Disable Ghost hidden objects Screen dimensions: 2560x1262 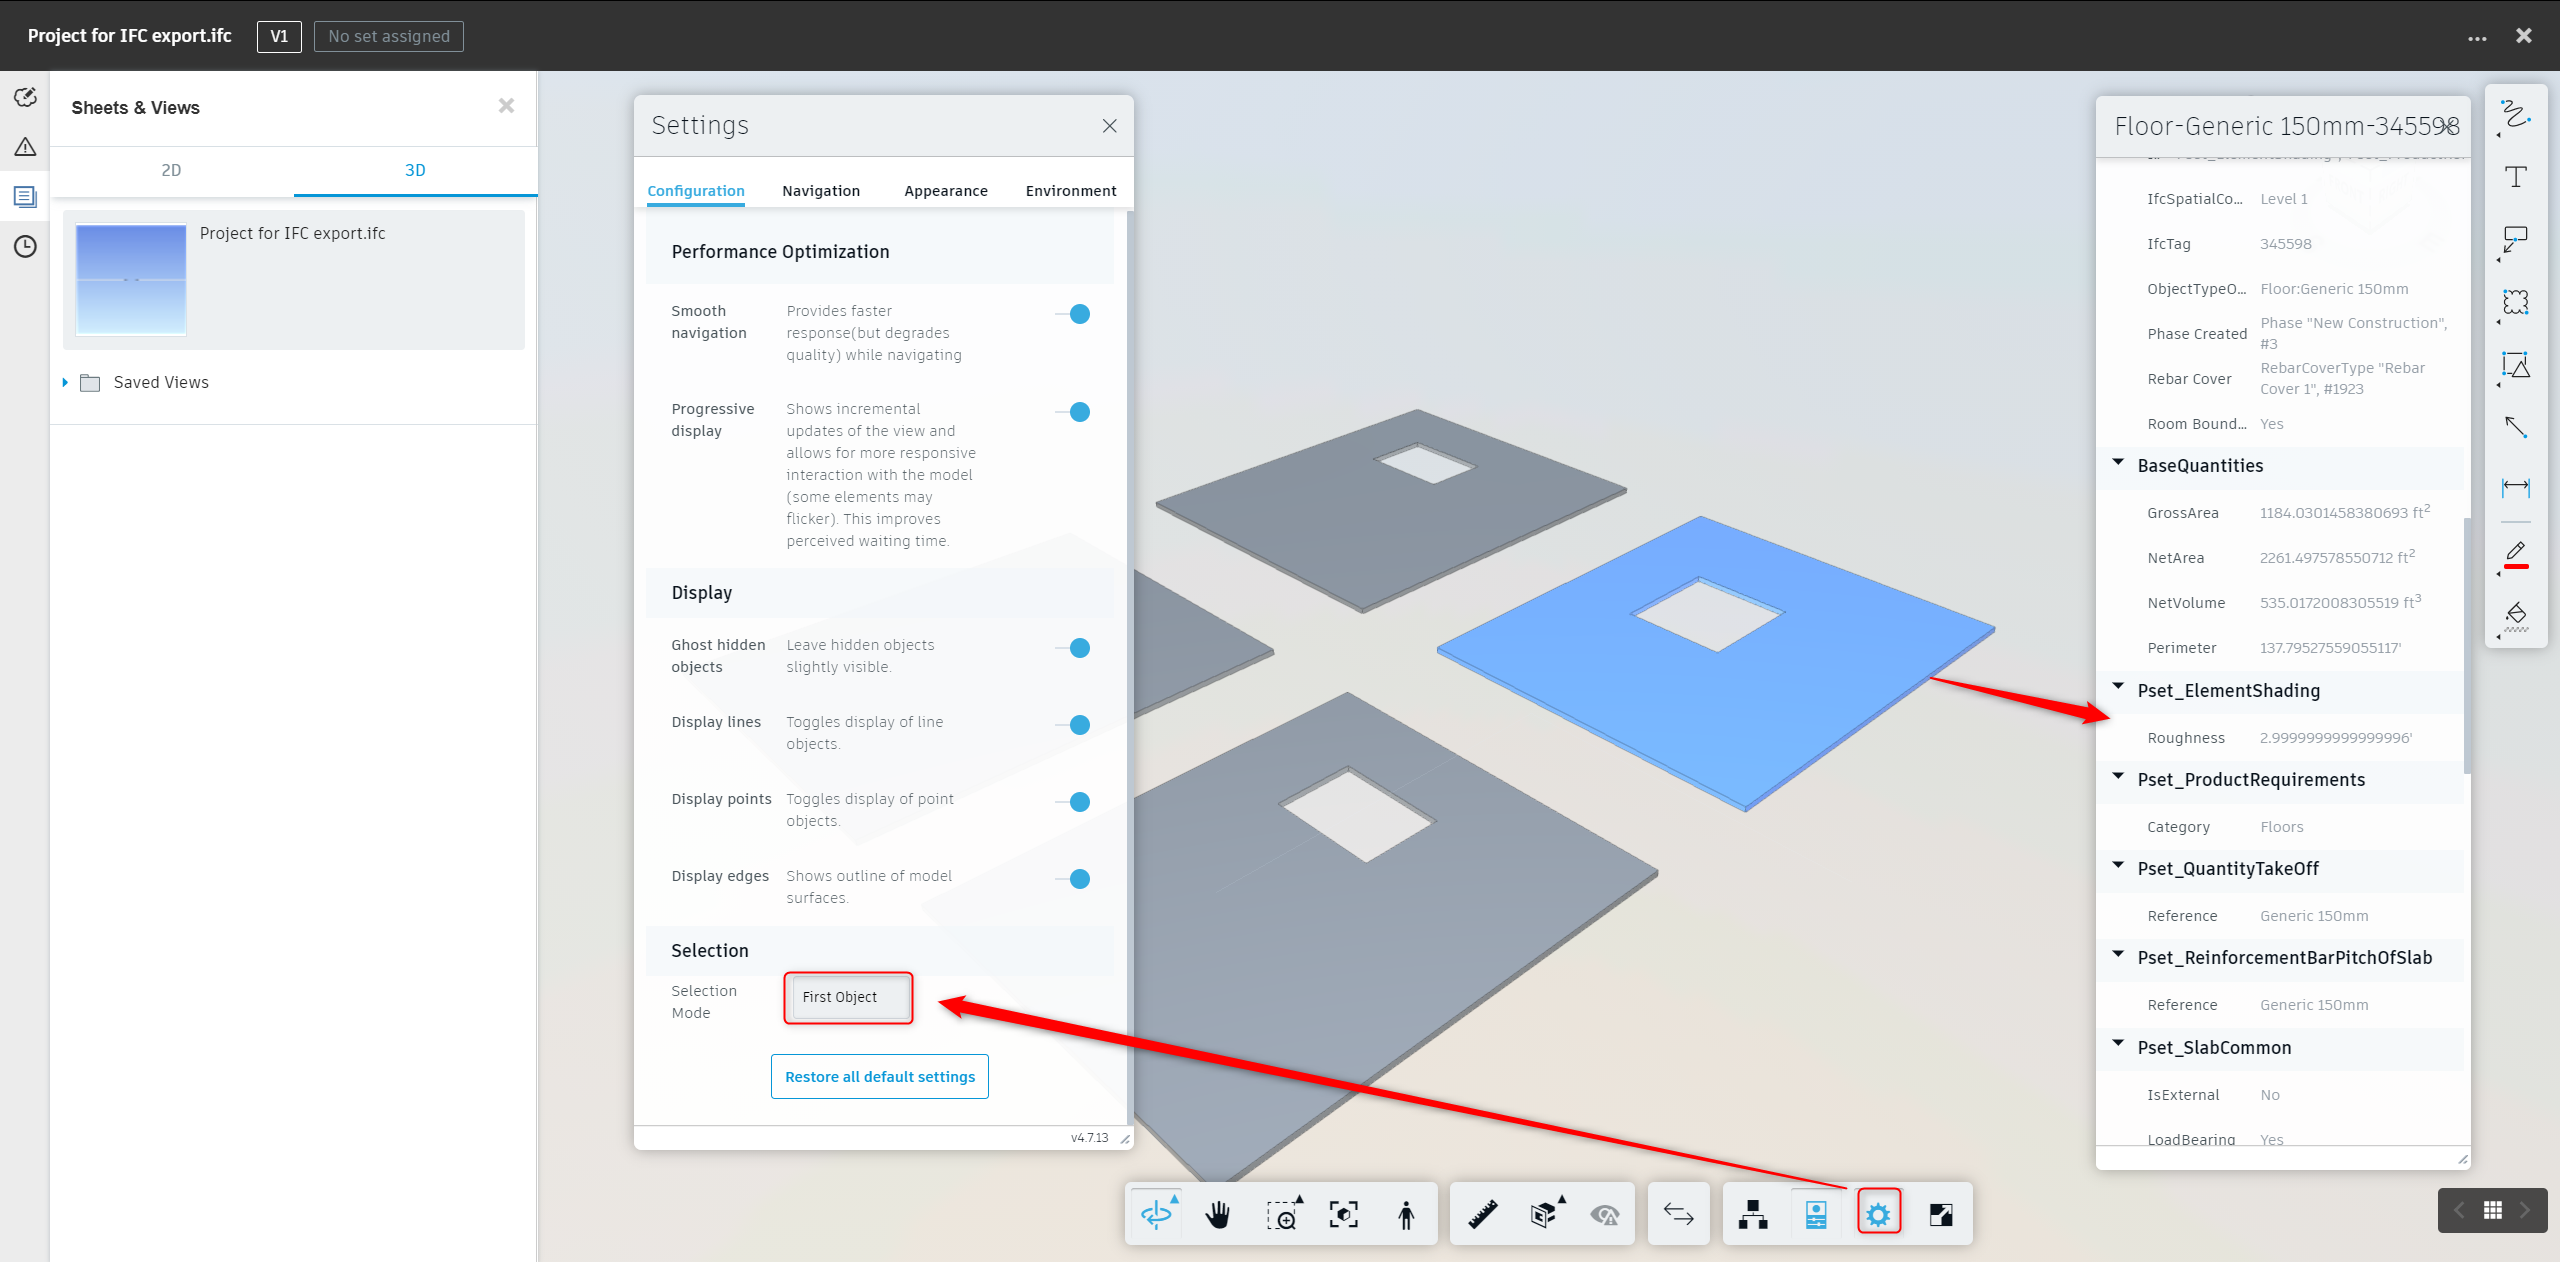tap(1075, 648)
